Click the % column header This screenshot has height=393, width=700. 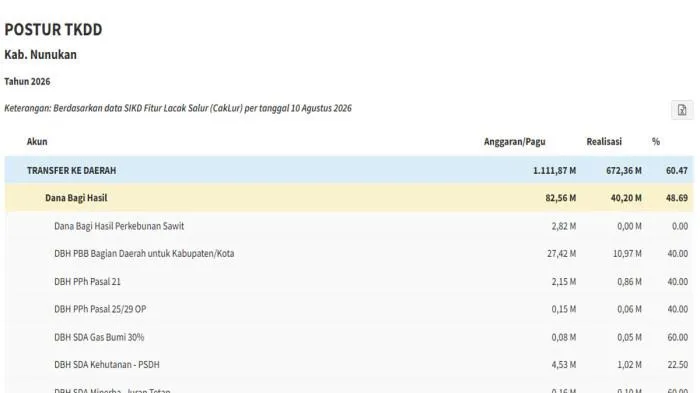[x=655, y=142]
